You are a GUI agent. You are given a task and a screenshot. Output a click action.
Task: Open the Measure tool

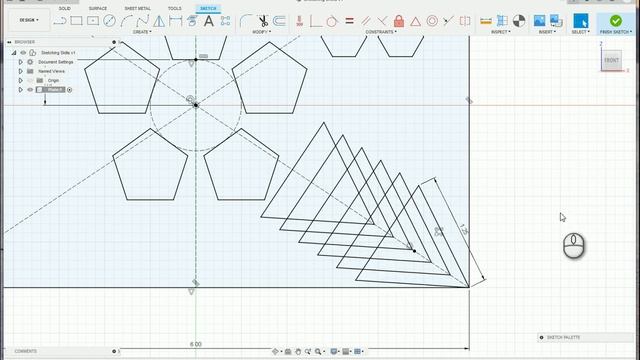tap(486, 21)
